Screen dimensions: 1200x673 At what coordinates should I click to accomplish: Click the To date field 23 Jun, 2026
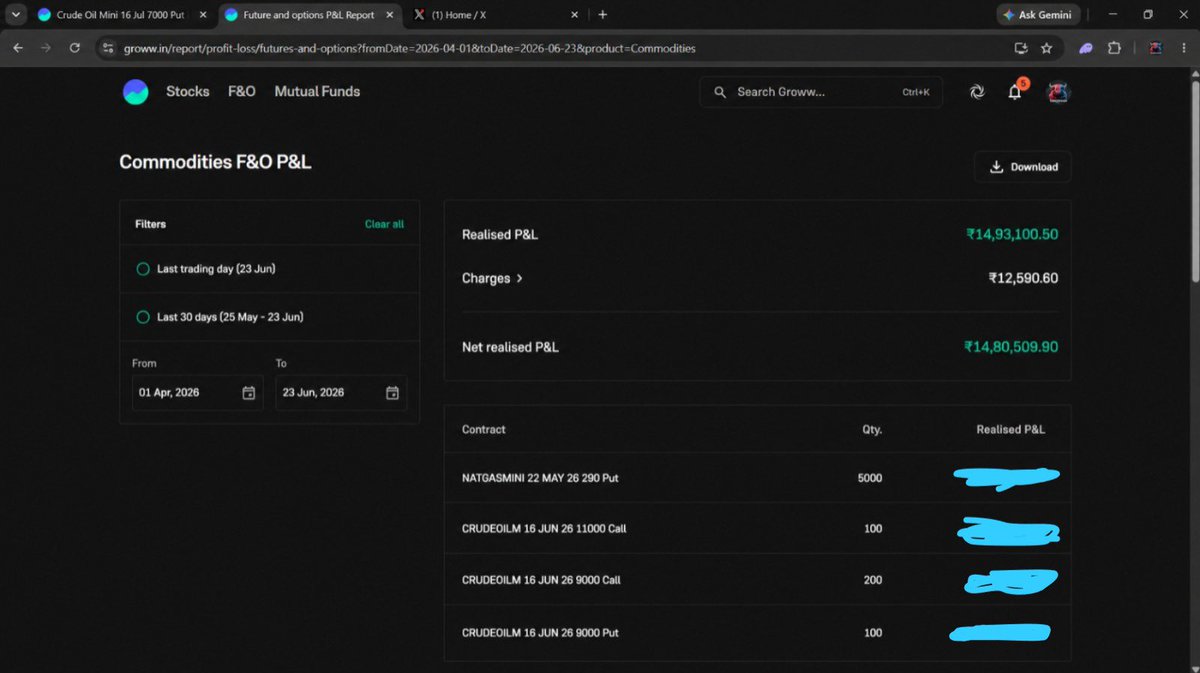pyautogui.click(x=341, y=393)
